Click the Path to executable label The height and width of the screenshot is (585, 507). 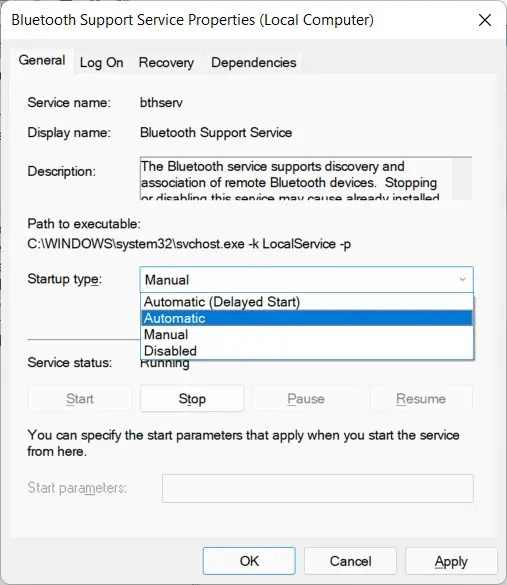pyautogui.click(x=84, y=224)
